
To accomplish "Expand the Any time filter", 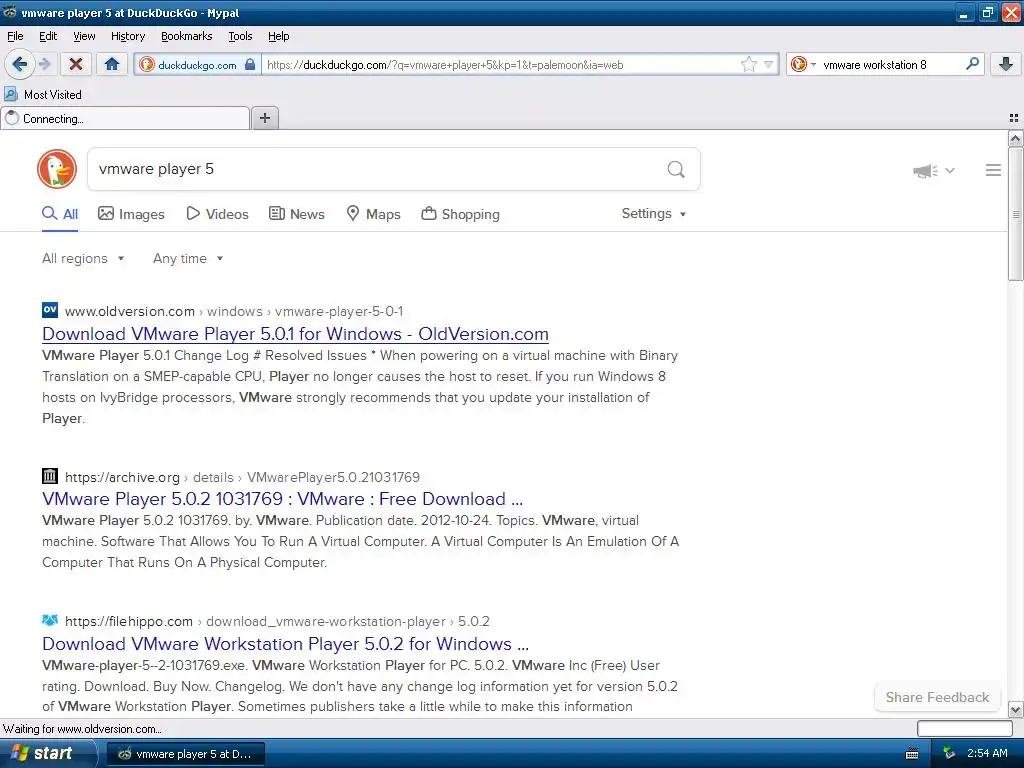I will pos(188,259).
